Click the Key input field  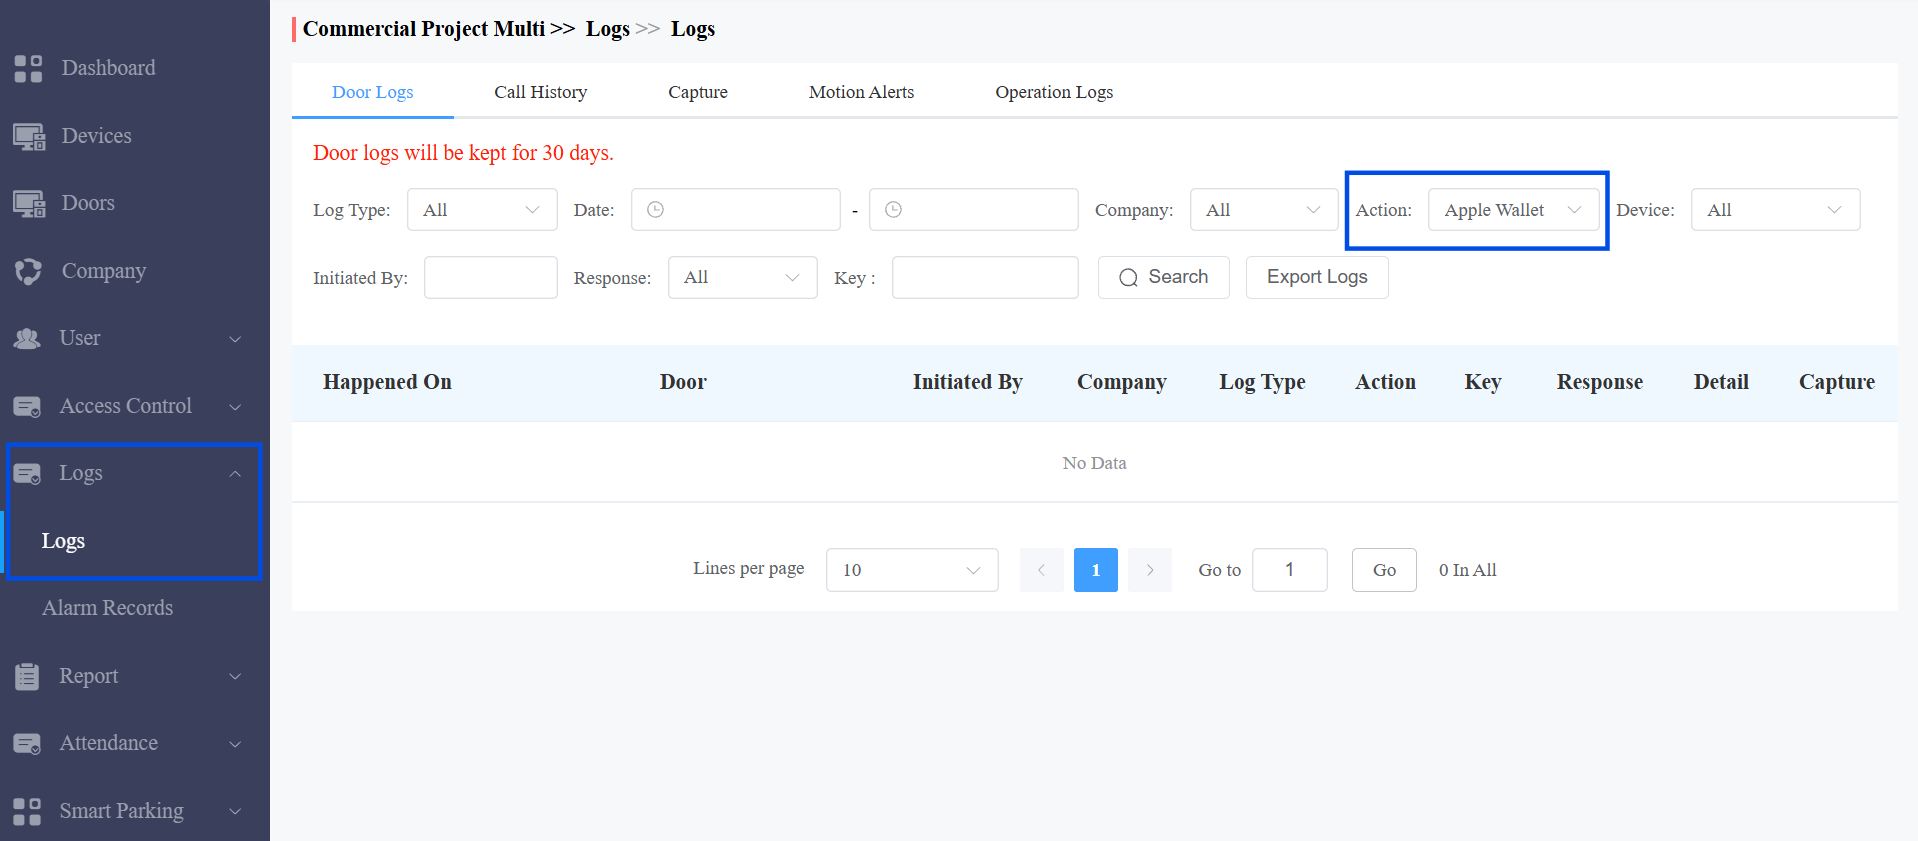click(x=985, y=278)
